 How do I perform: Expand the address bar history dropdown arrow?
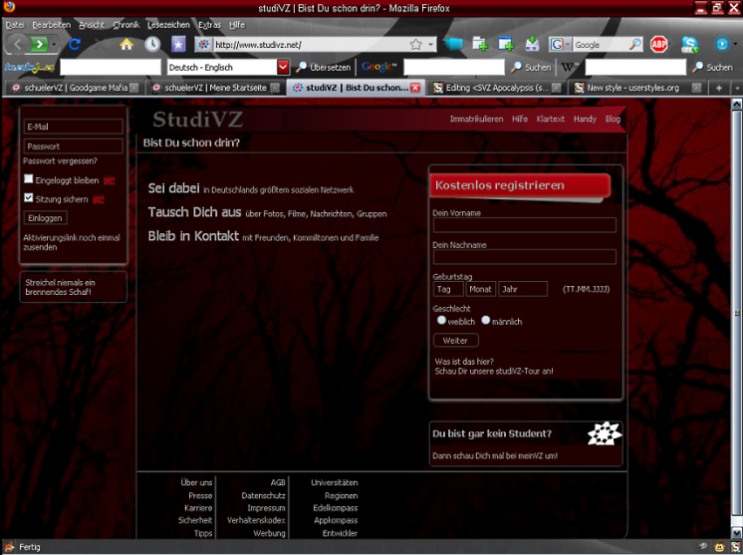coord(431,45)
